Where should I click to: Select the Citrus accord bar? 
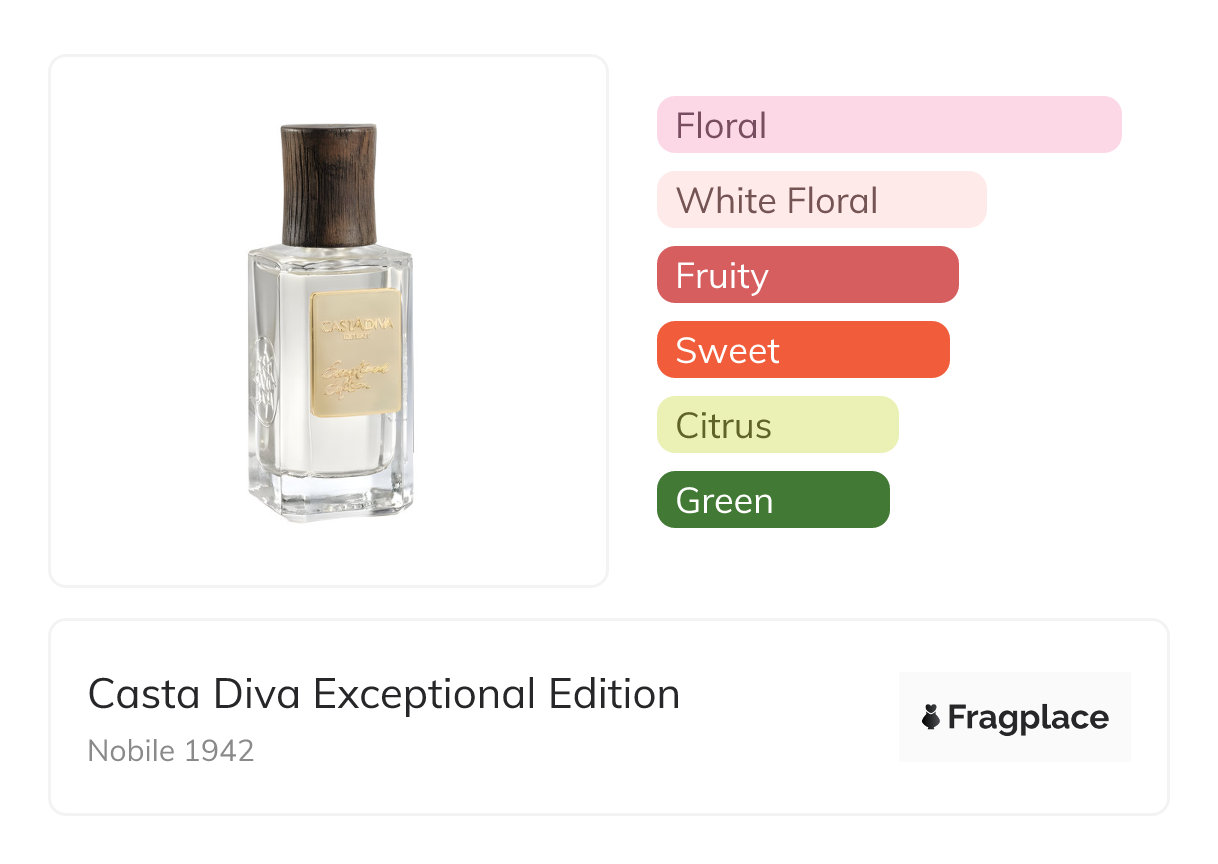pos(777,425)
